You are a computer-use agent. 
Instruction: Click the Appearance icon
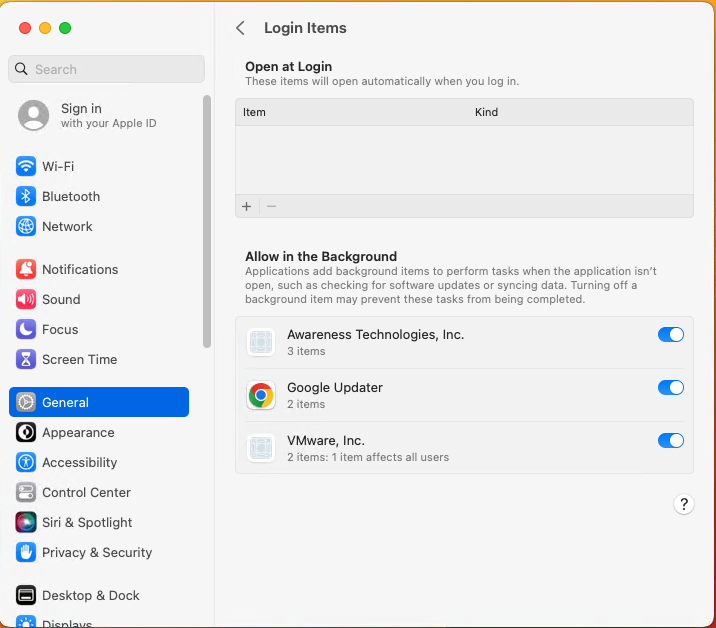[x=26, y=433]
